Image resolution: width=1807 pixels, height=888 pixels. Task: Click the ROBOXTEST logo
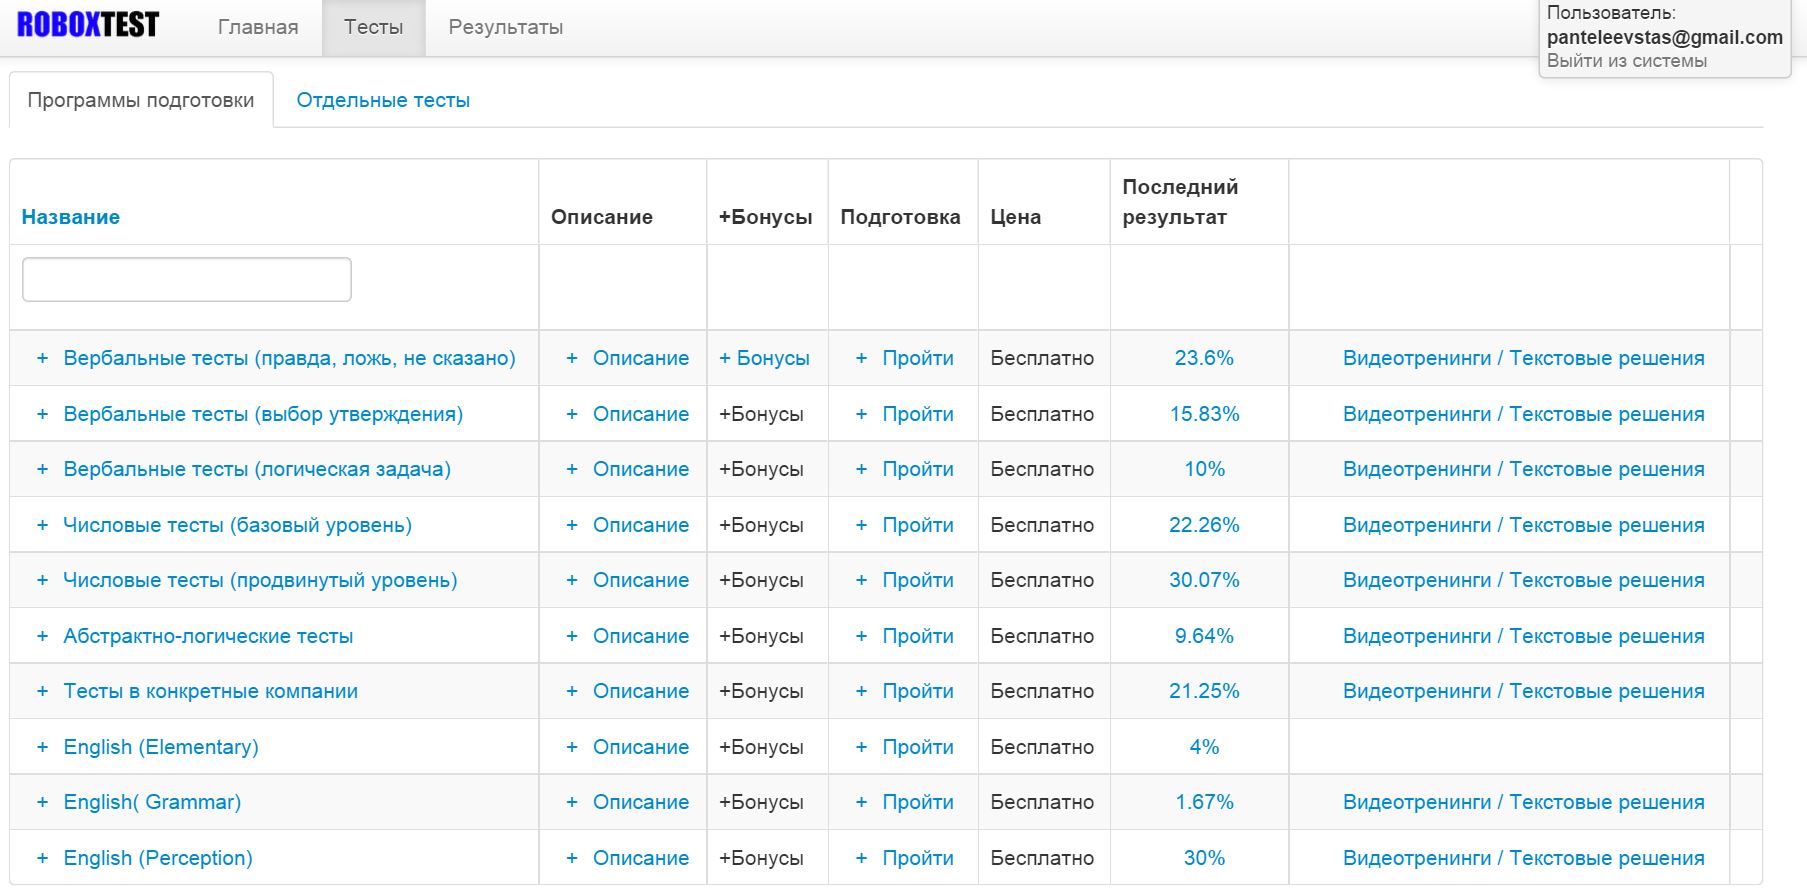click(88, 25)
